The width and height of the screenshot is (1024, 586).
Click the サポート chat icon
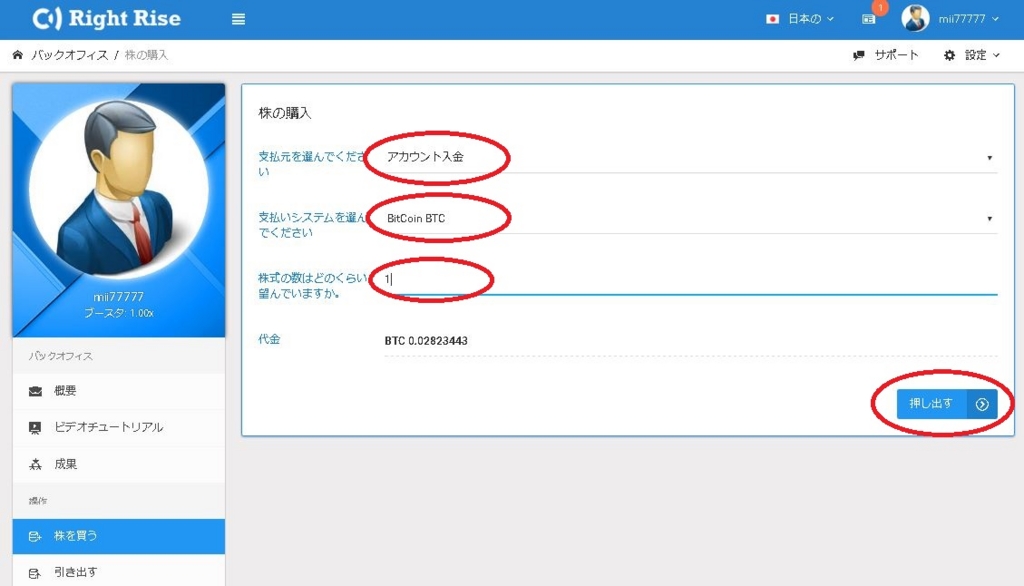(x=859, y=56)
